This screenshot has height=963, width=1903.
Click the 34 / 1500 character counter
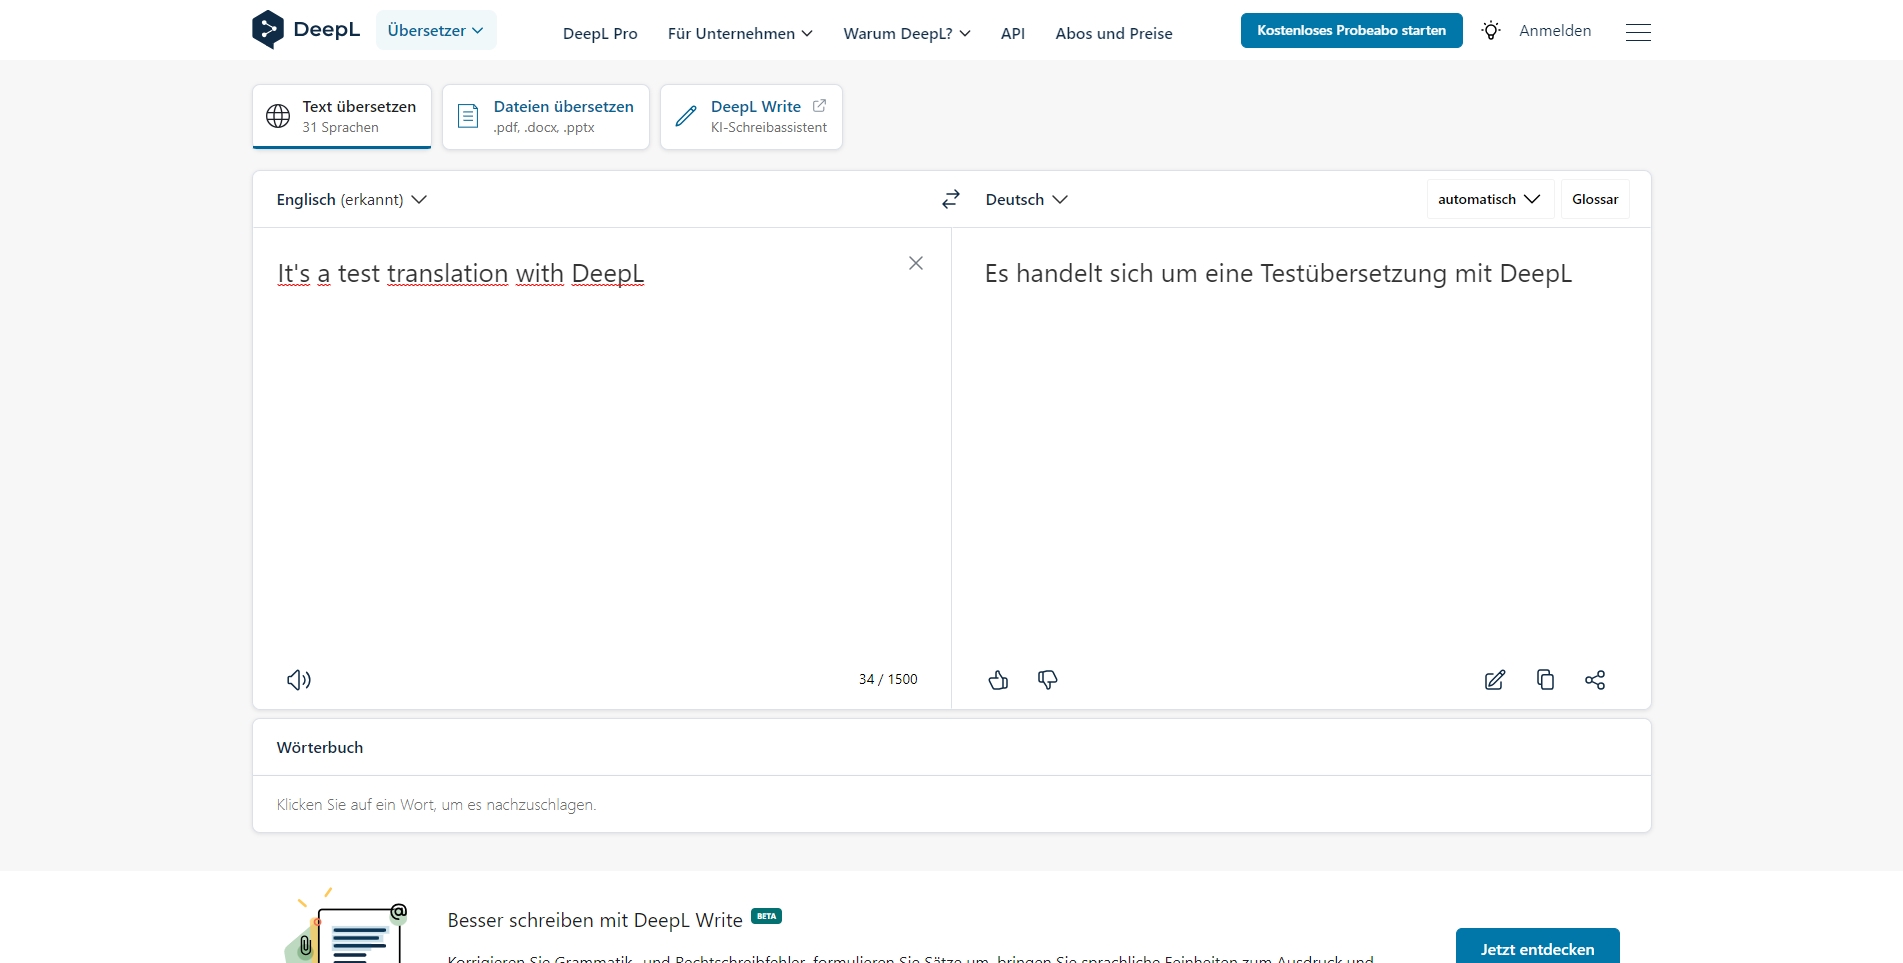[x=888, y=679]
